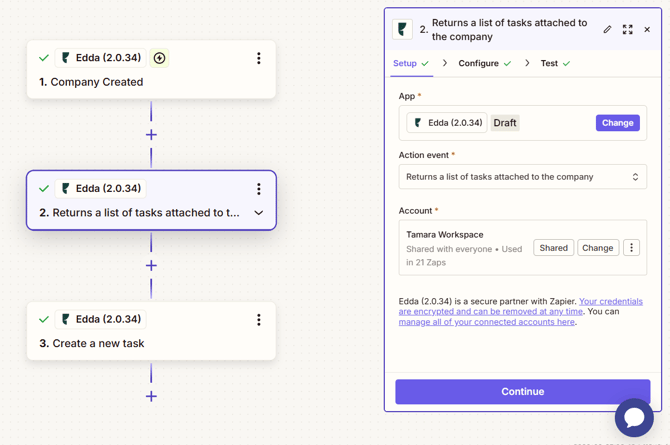Image resolution: width=670 pixels, height=445 pixels.
Task: Open the manage all connected accounts link
Action: (x=486, y=322)
